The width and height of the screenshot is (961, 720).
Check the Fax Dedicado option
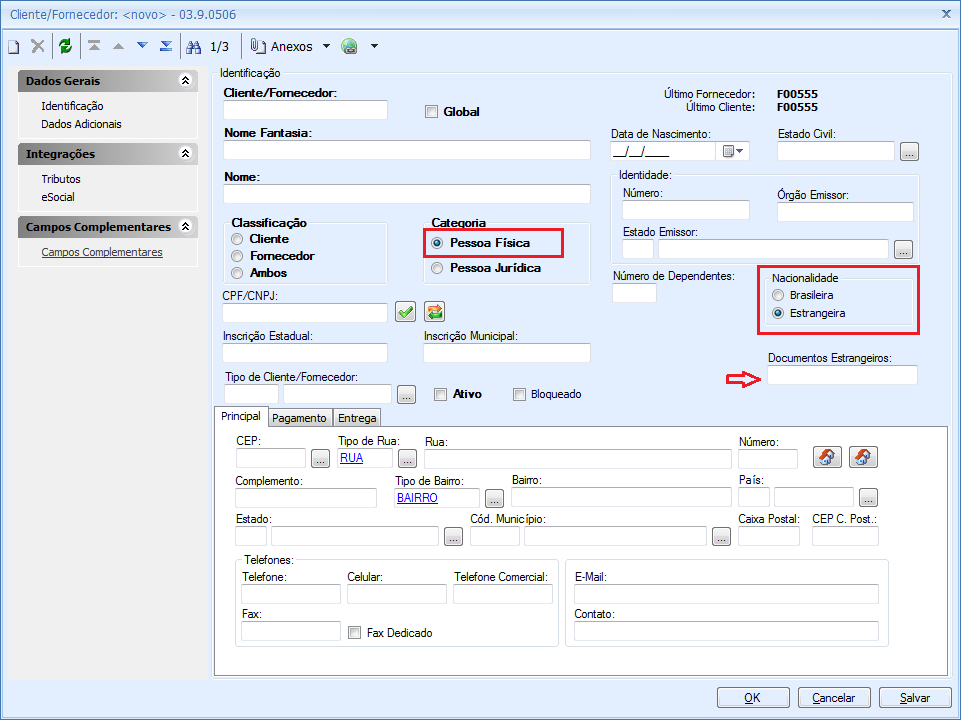(x=354, y=632)
